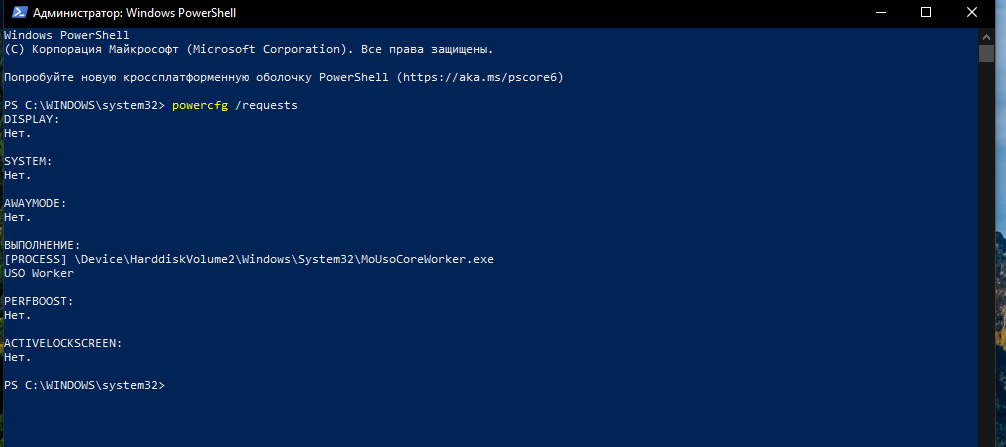Click the AWAYMODE: heading line

(x=35, y=203)
